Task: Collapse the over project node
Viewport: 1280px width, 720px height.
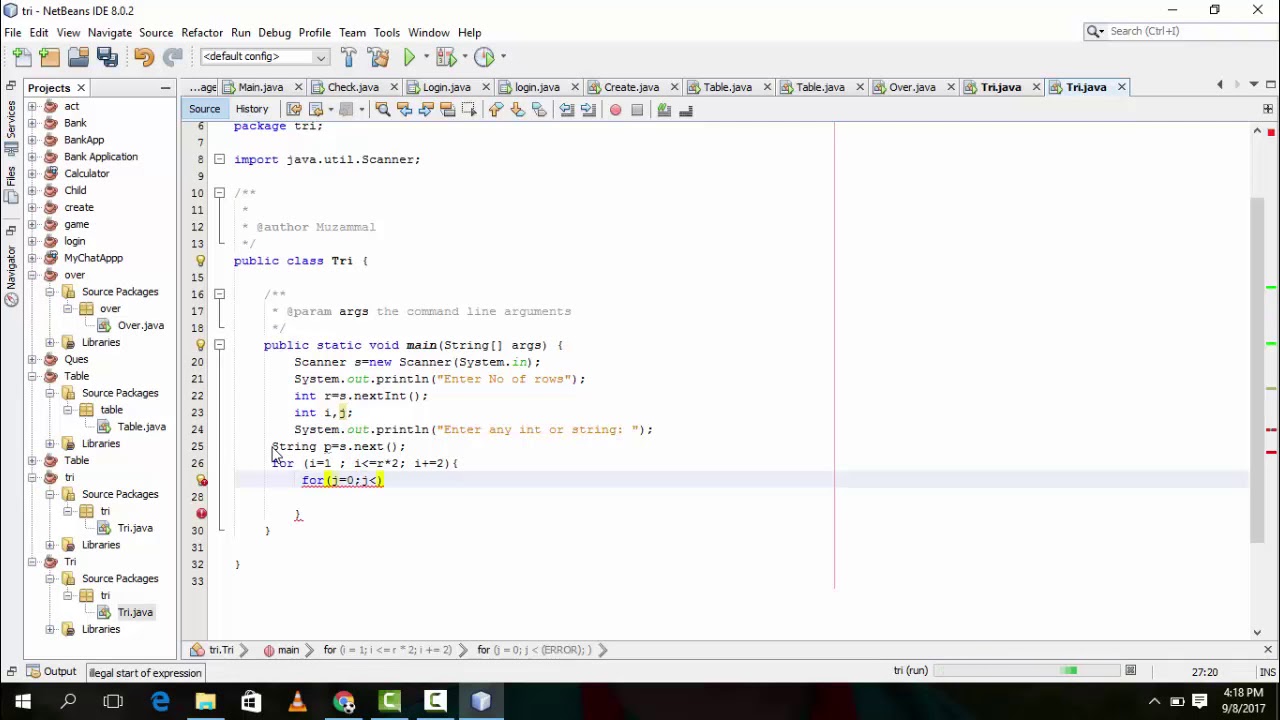Action: [32, 275]
